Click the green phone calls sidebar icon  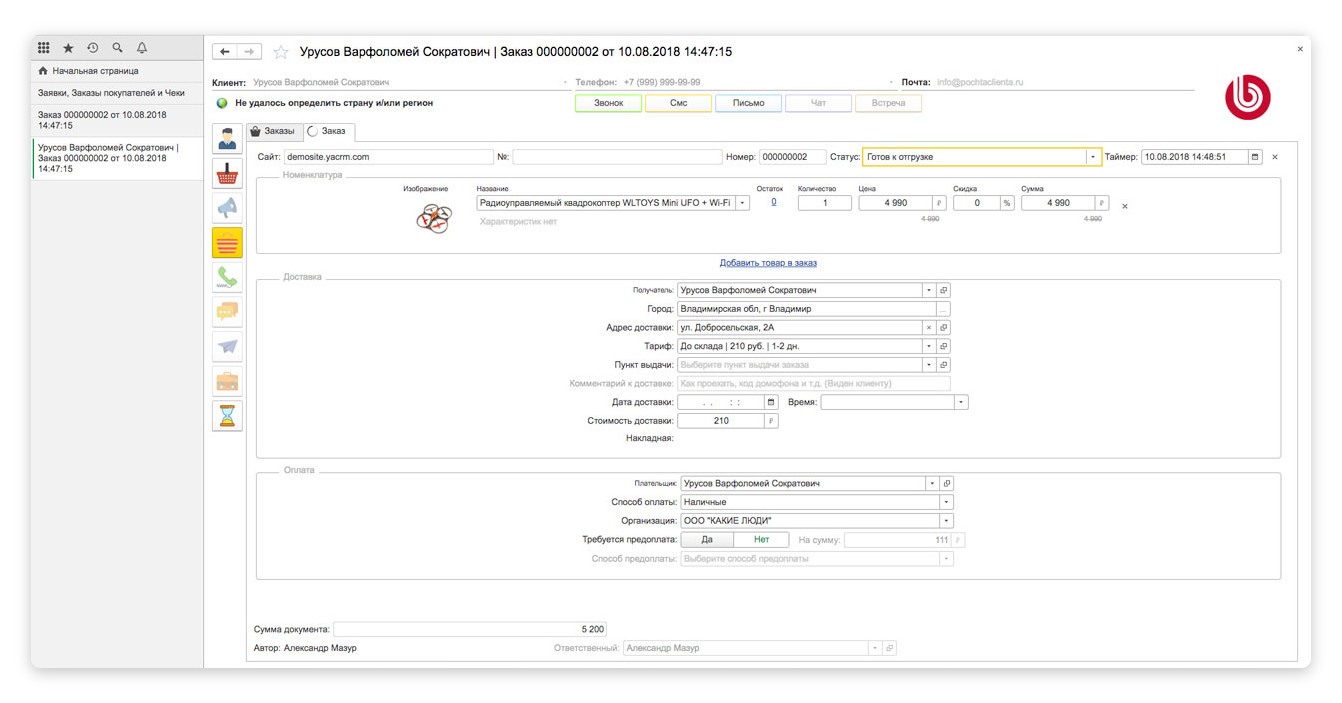click(x=227, y=277)
